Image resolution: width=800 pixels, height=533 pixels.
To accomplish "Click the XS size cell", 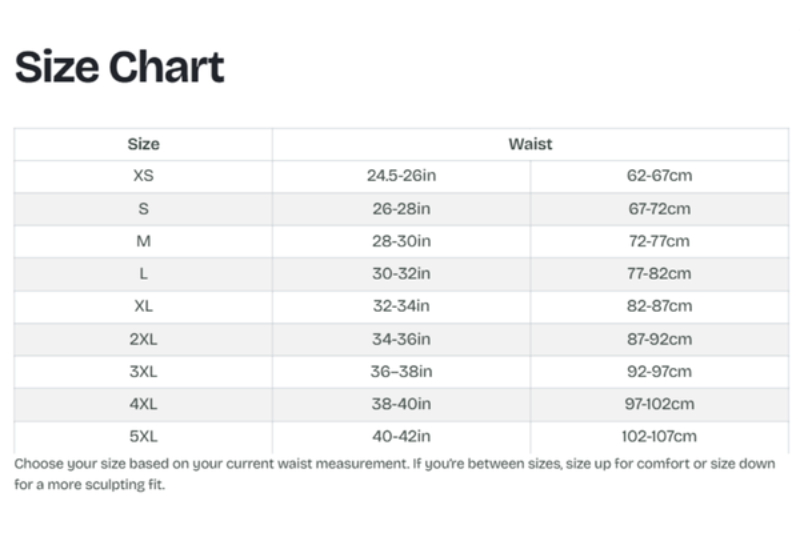I will (143, 176).
